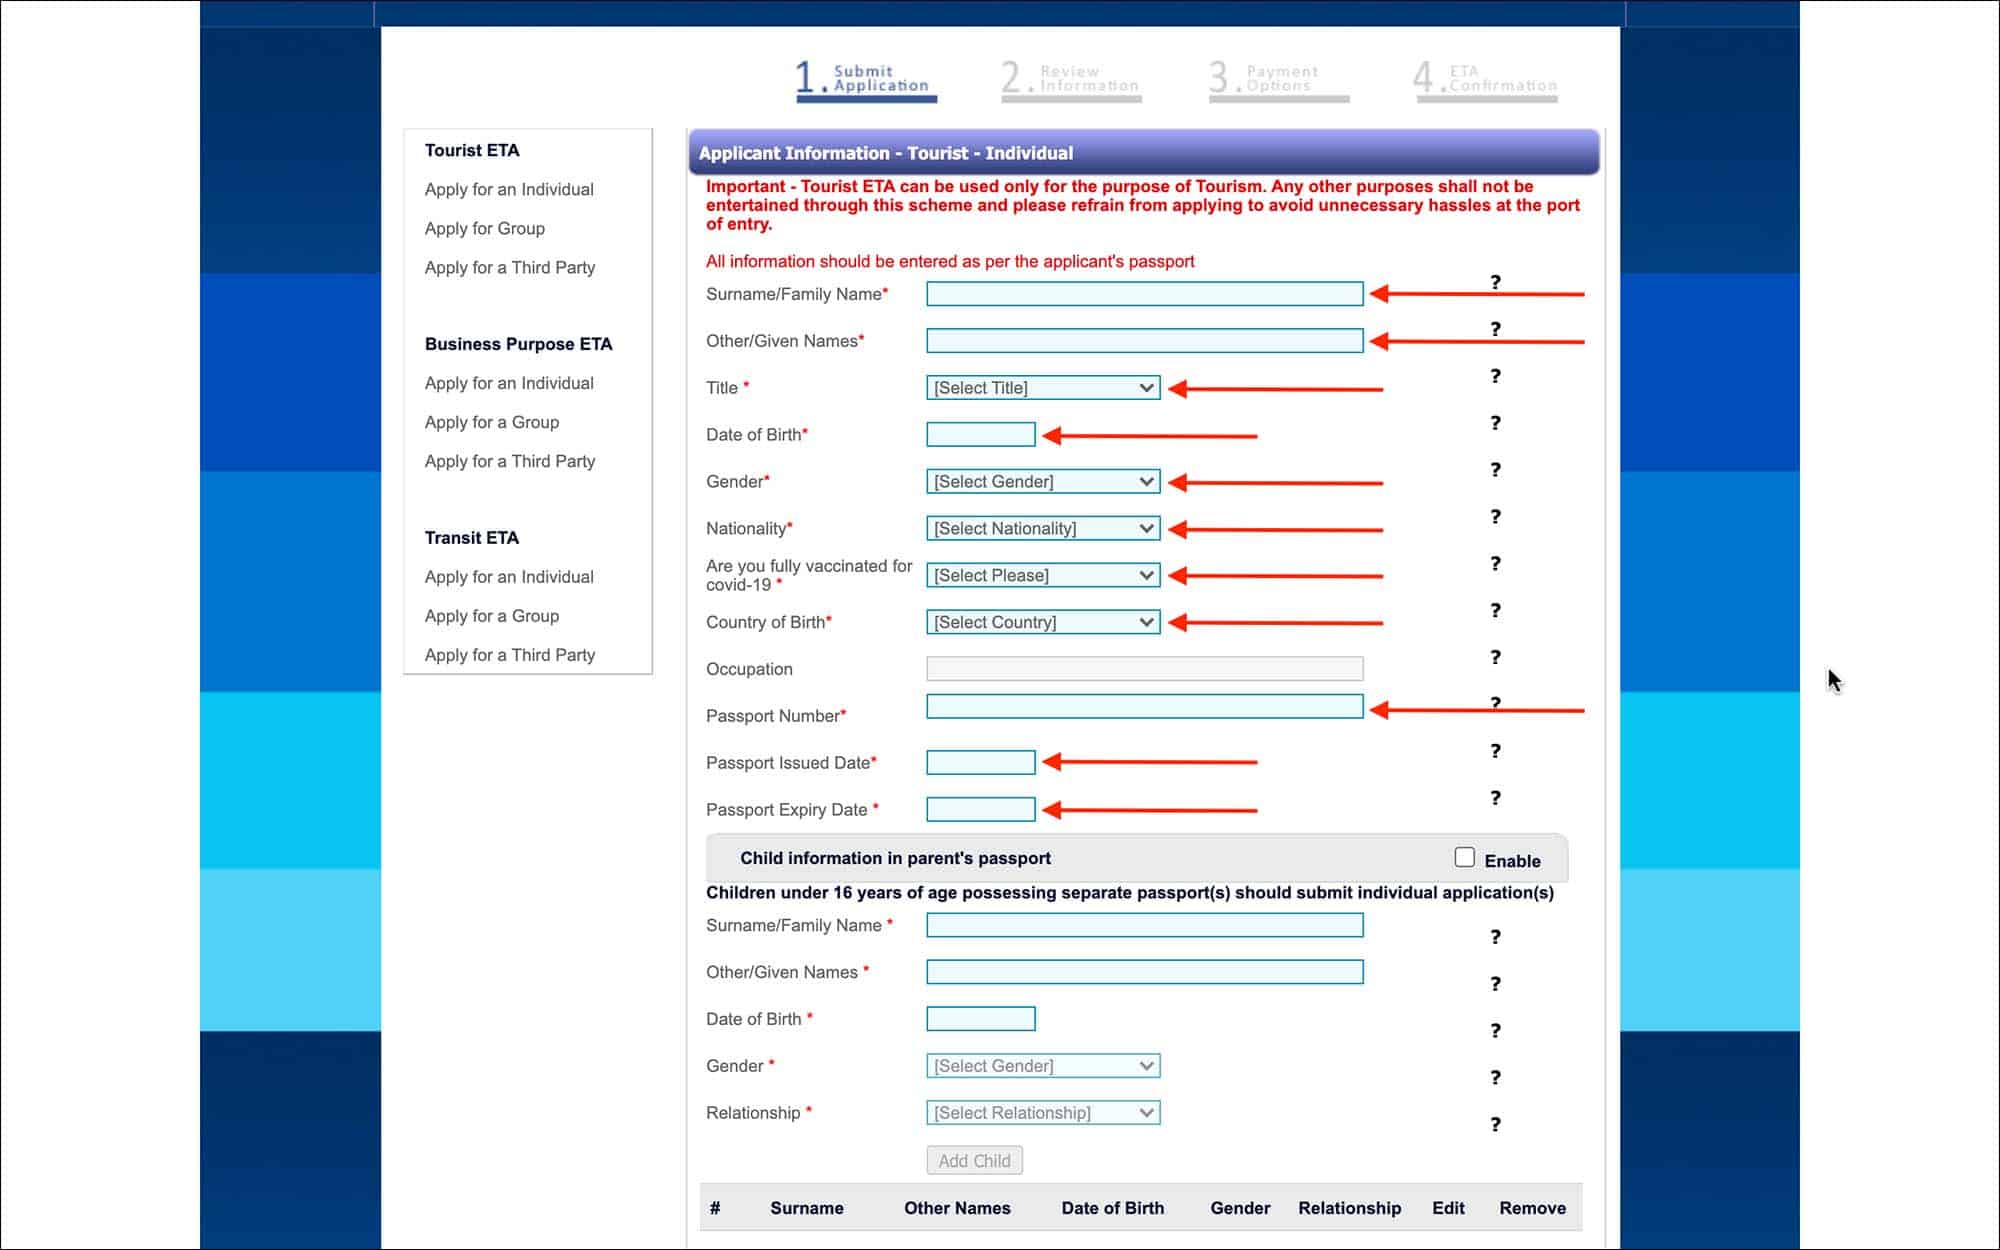Expand the Select Country of birth dropdown

pos(1043,622)
